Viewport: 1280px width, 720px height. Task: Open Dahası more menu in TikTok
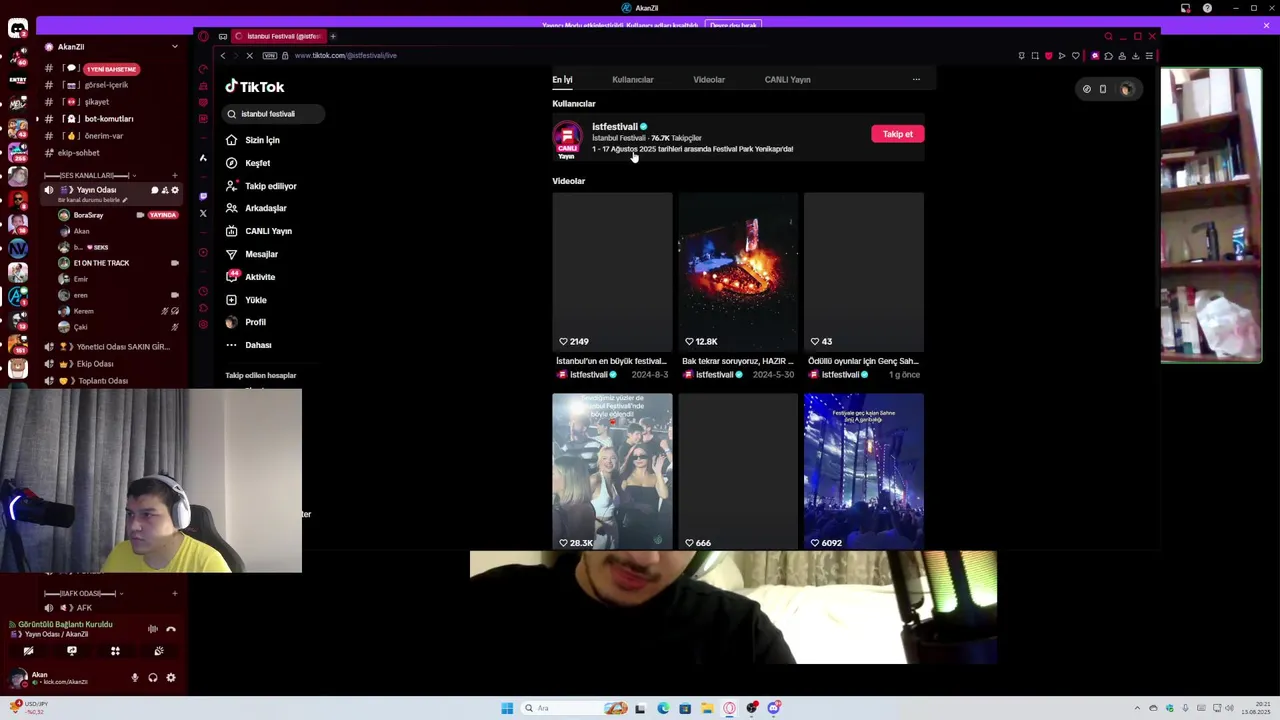pos(249,345)
